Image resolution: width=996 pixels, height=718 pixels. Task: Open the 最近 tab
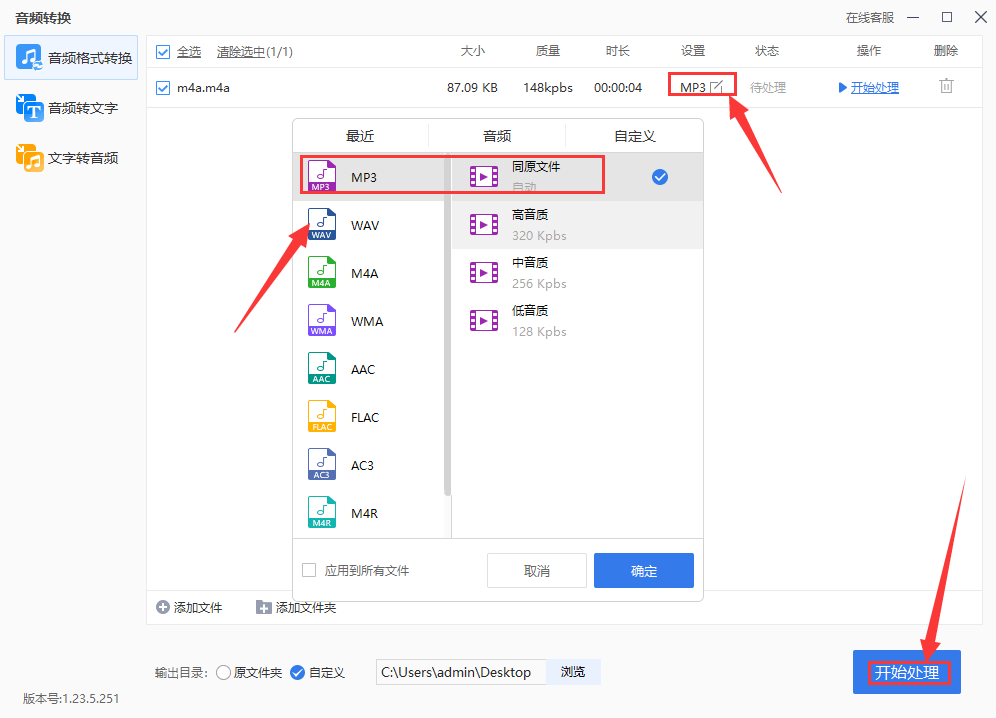tap(359, 135)
